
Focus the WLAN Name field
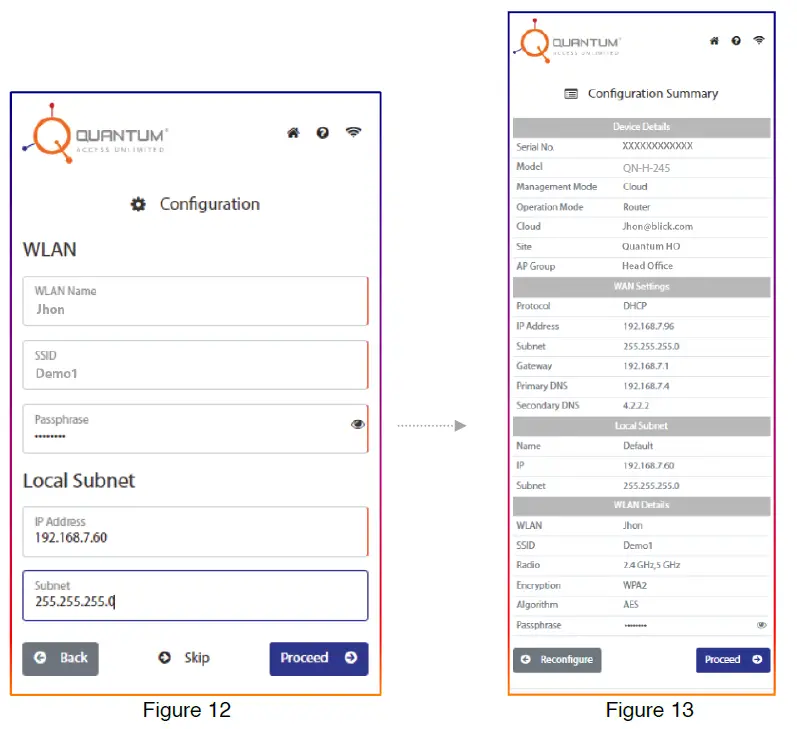click(195, 301)
